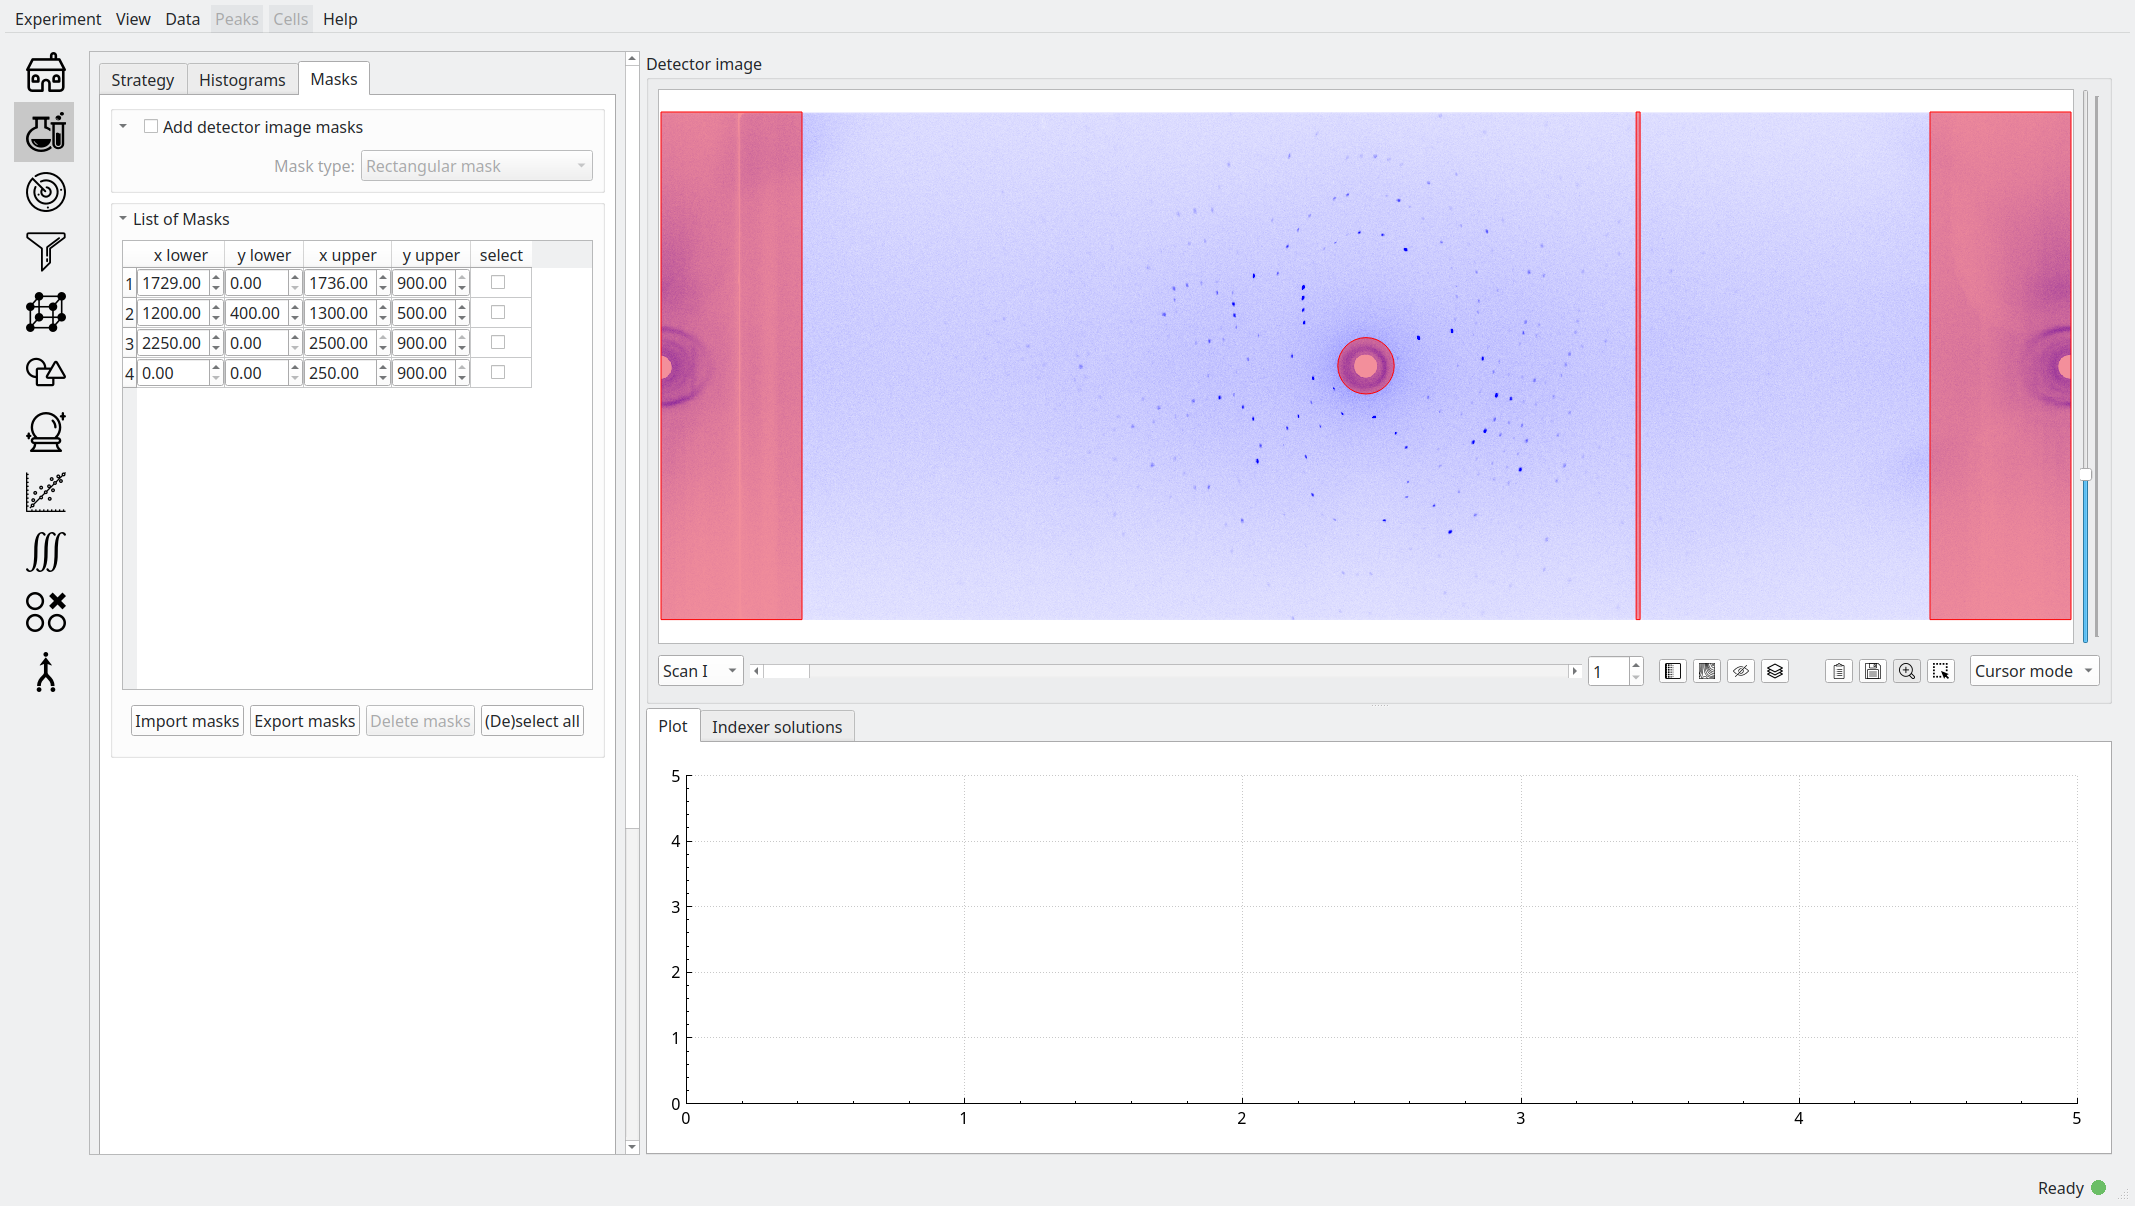Open the Find peaks radar sidebar icon
This screenshot has height=1206, width=2135.
click(x=45, y=192)
